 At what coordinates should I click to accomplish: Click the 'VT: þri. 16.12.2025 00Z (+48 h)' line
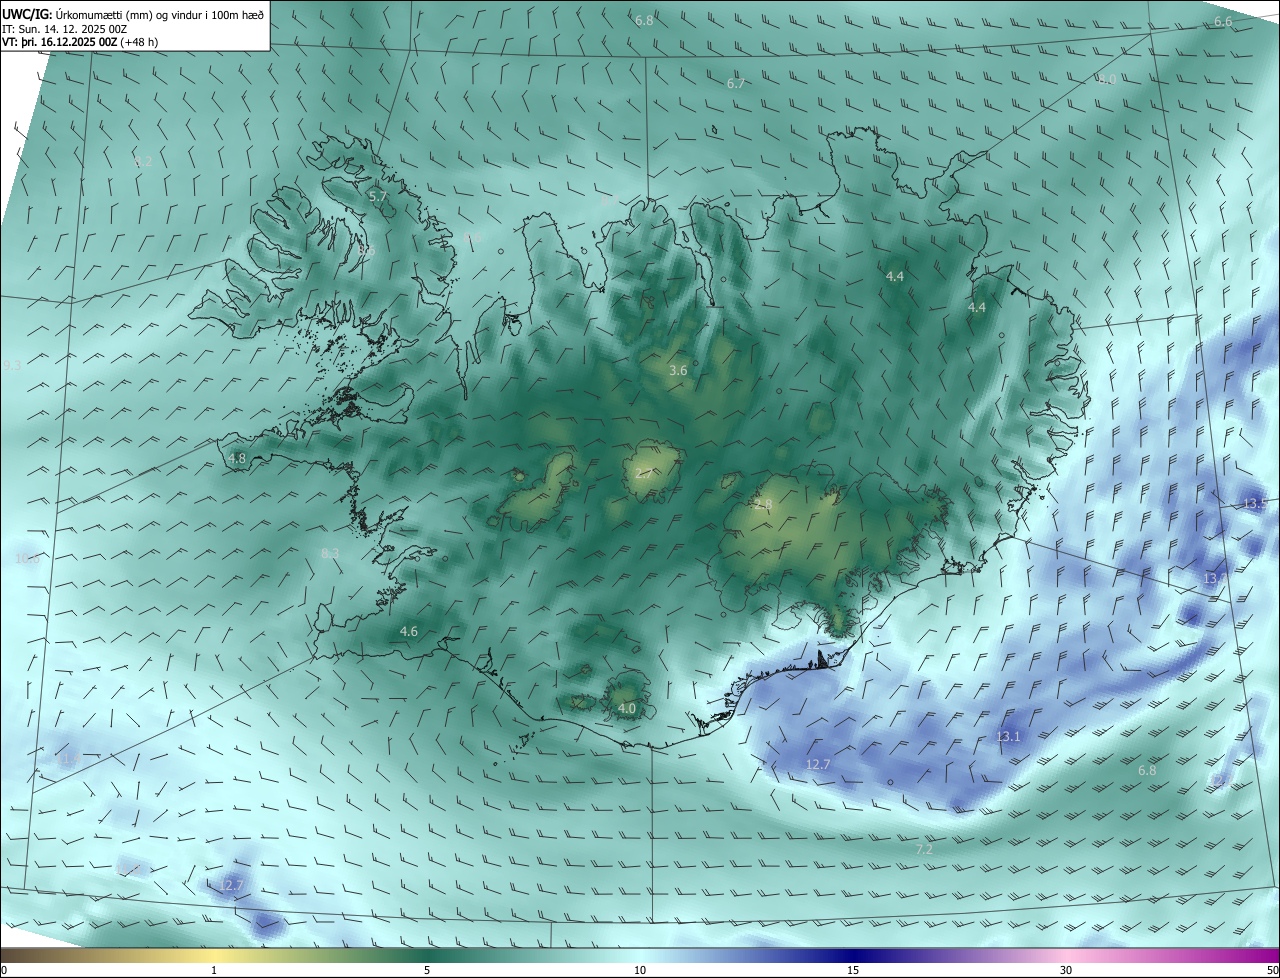coord(79,42)
